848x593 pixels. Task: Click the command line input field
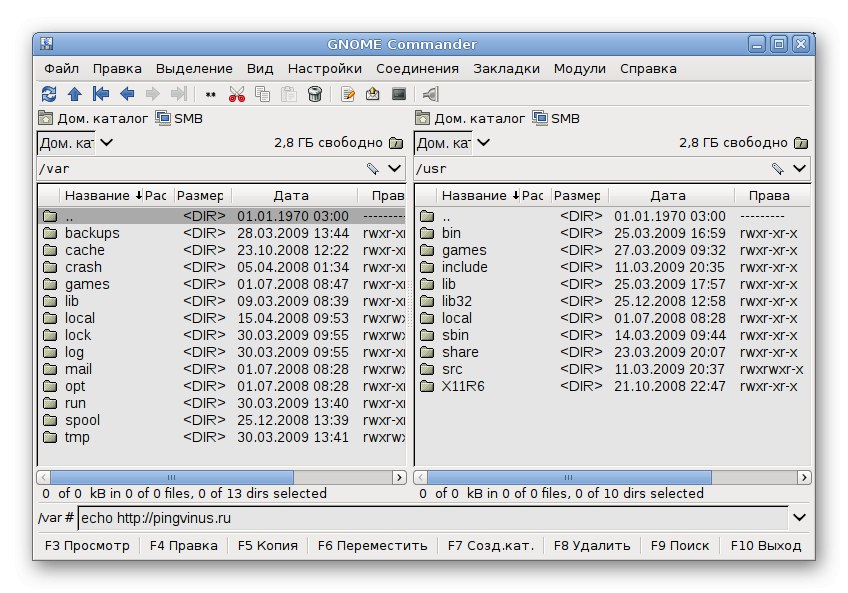coord(433,518)
